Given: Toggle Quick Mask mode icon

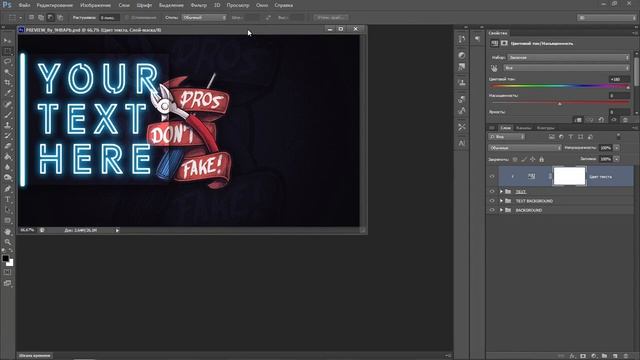Looking at the screenshot, I should (7, 272).
